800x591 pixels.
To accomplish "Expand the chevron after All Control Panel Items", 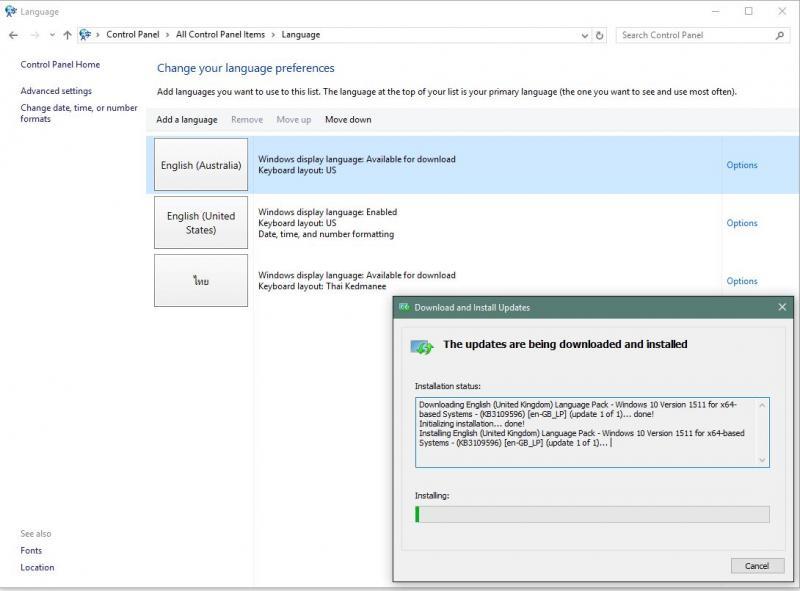I will pyautogui.click(x=273, y=35).
